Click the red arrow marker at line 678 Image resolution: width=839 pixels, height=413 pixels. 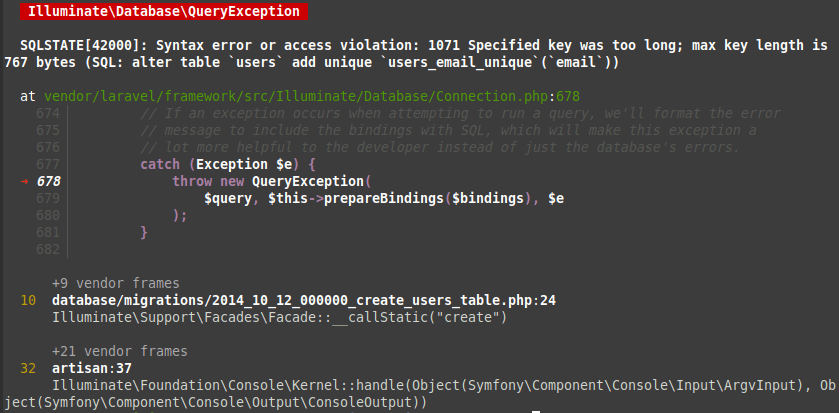tap(24, 181)
